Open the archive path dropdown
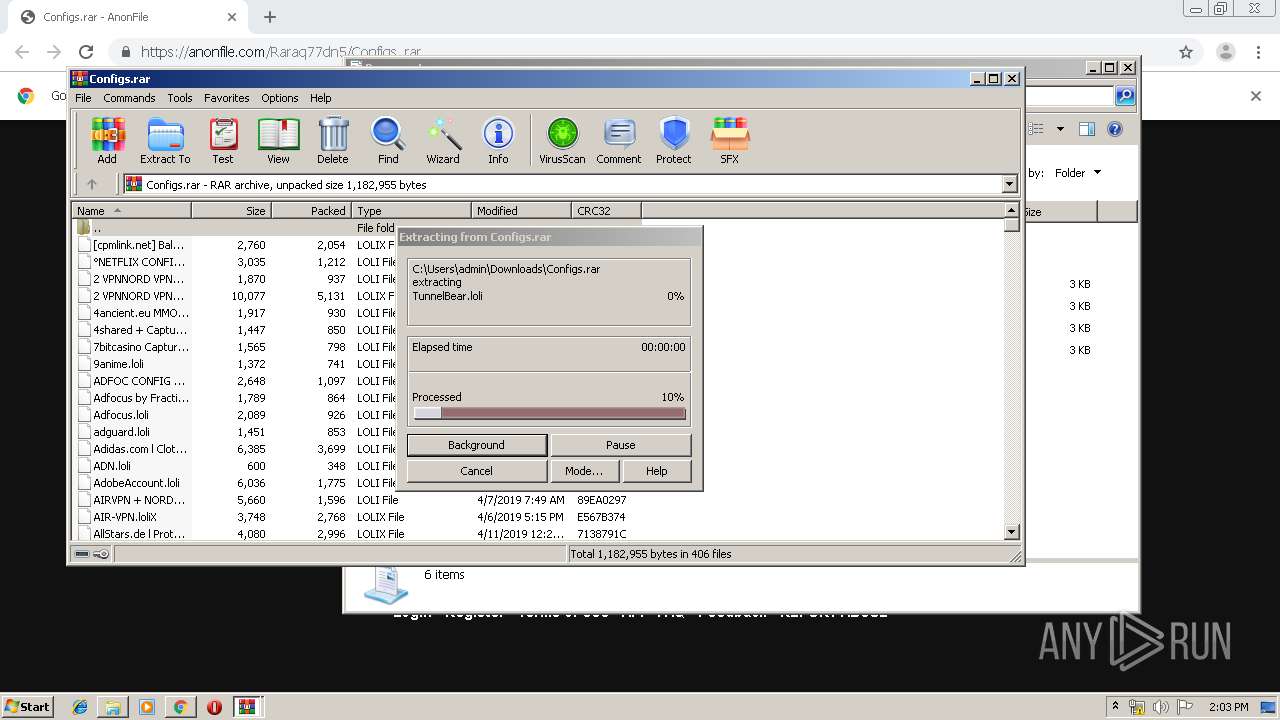Image resolution: width=1280 pixels, height=720 pixels. pyautogui.click(x=1009, y=184)
